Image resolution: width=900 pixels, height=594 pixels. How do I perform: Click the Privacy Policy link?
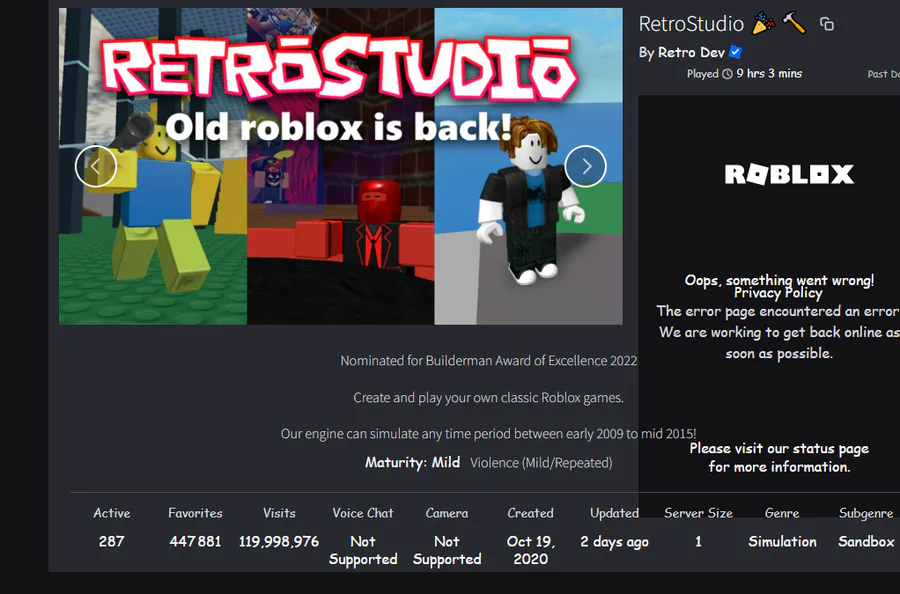coord(778,293)
